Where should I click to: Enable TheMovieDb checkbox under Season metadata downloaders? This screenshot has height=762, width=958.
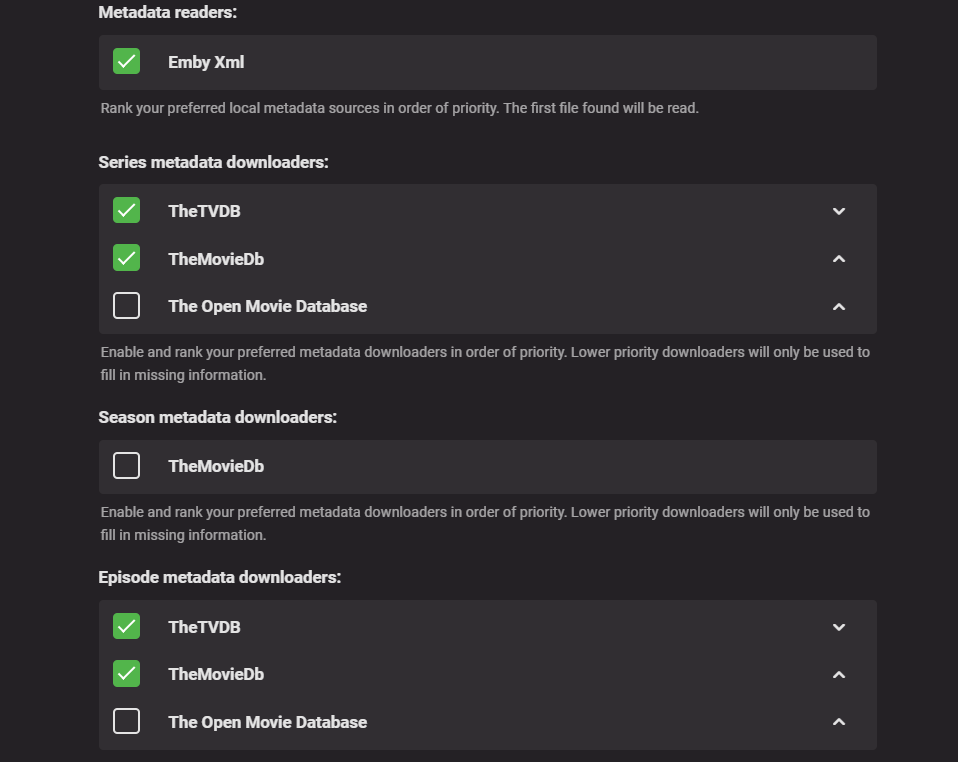point(127,466)
